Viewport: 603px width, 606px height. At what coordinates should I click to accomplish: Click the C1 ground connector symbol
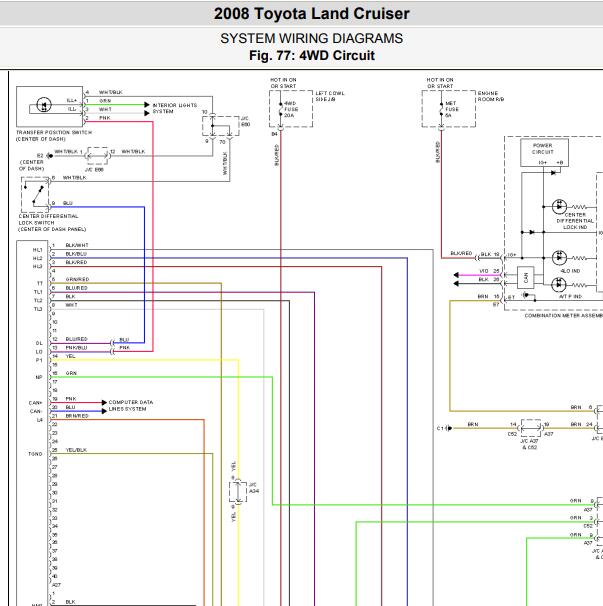pyautogui.click(x=448, y=428)
